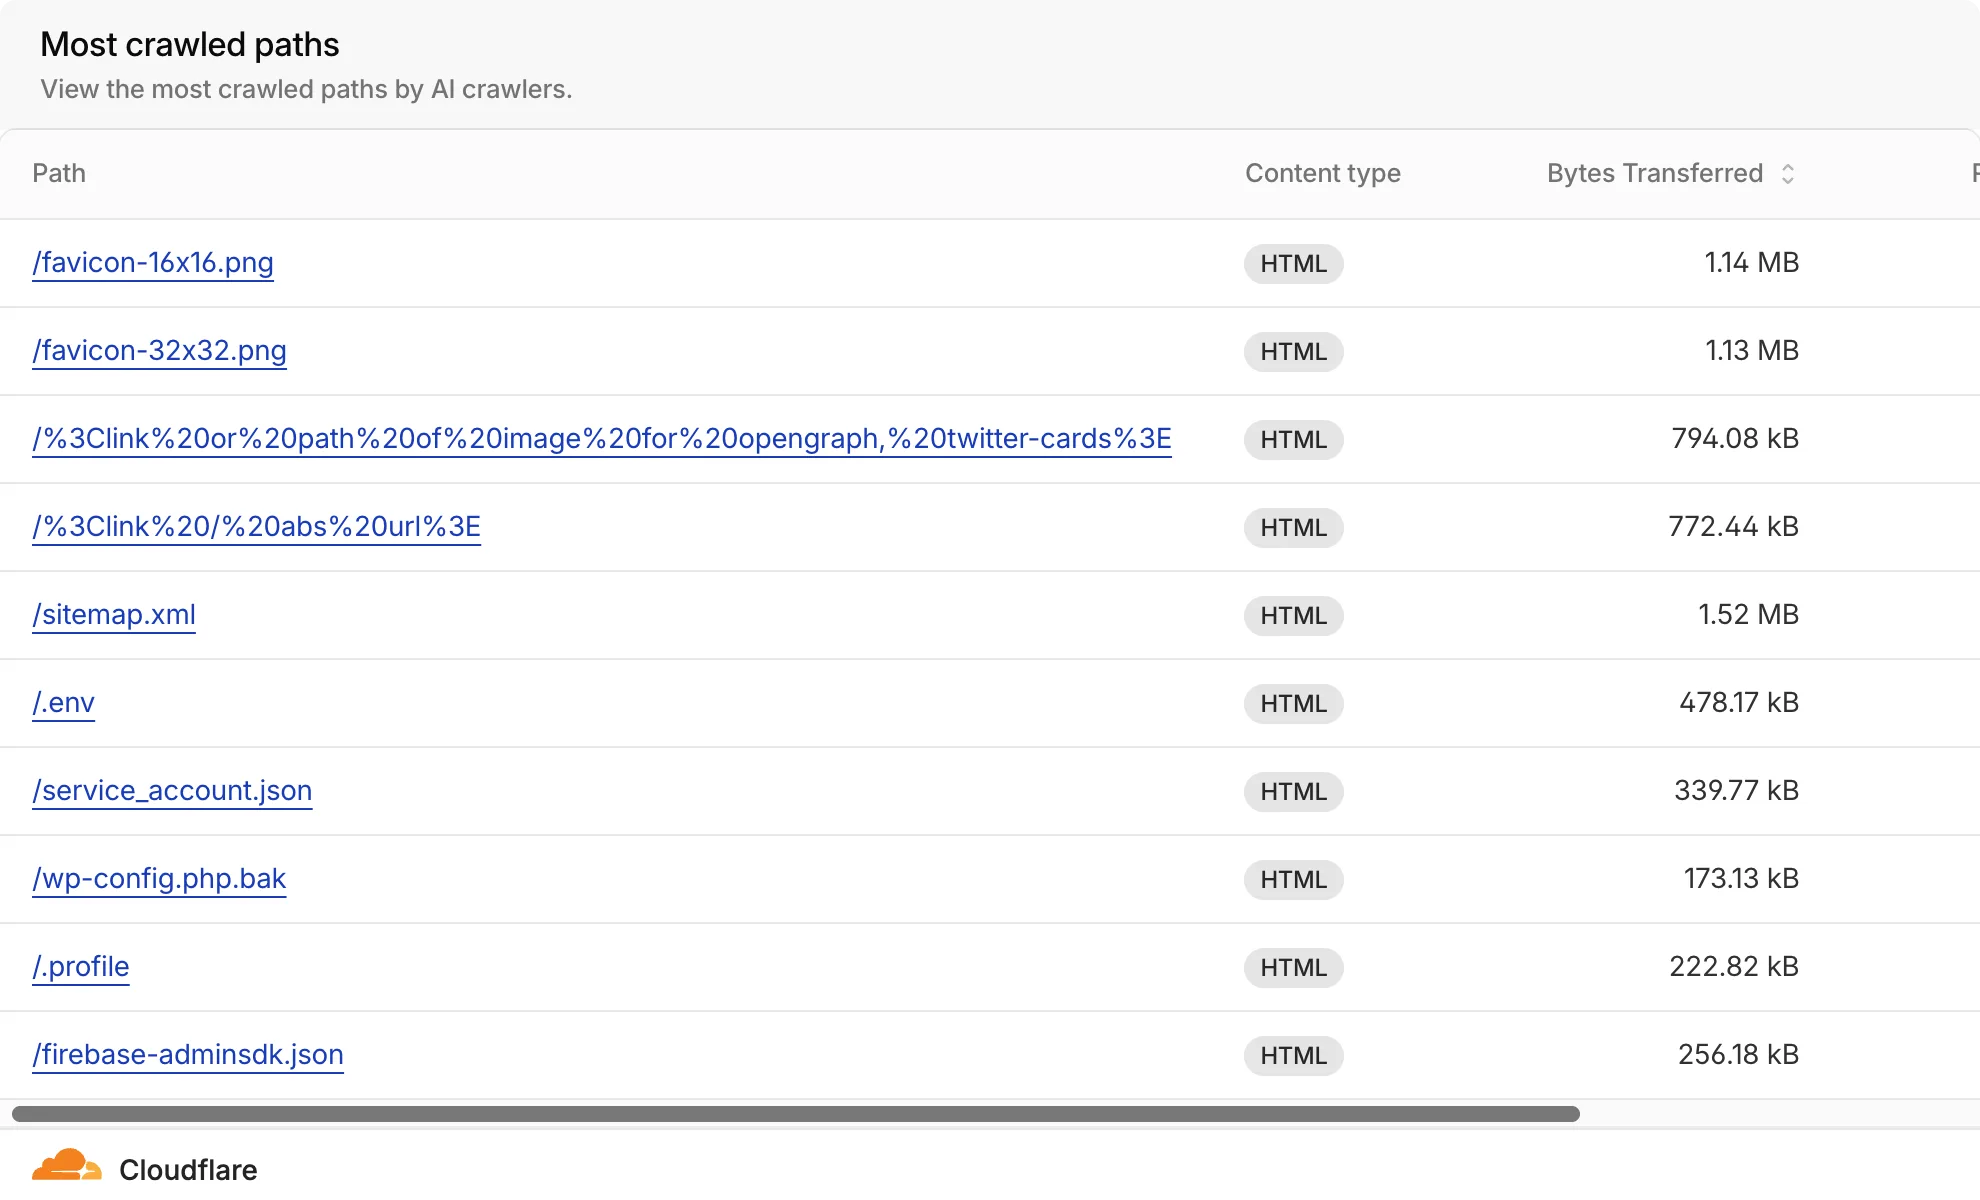Click the 1.13 MB value
Viewport: 1980px width, 1200px height.
[1752, 351]
